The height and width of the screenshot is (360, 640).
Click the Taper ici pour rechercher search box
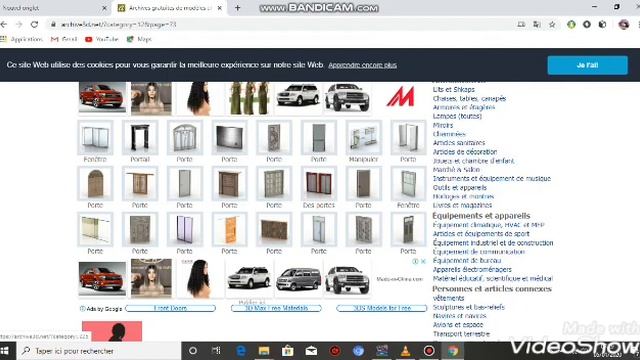click(x=99, y=351)
